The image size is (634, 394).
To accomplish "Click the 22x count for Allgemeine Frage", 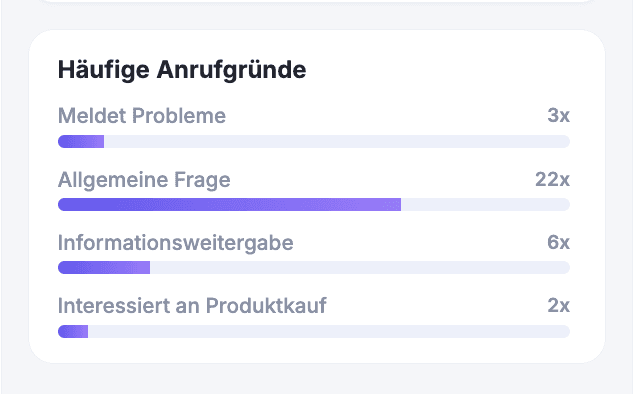I will click(x=552, y=179).
